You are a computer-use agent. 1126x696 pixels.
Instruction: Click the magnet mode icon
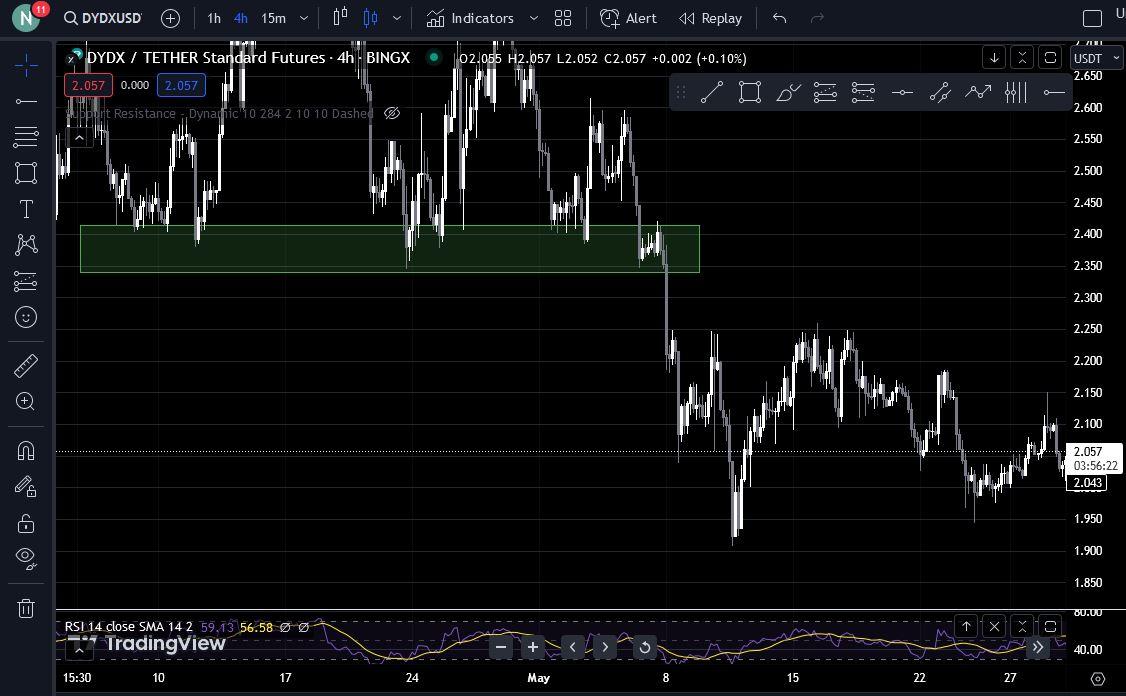pos(26,451)
